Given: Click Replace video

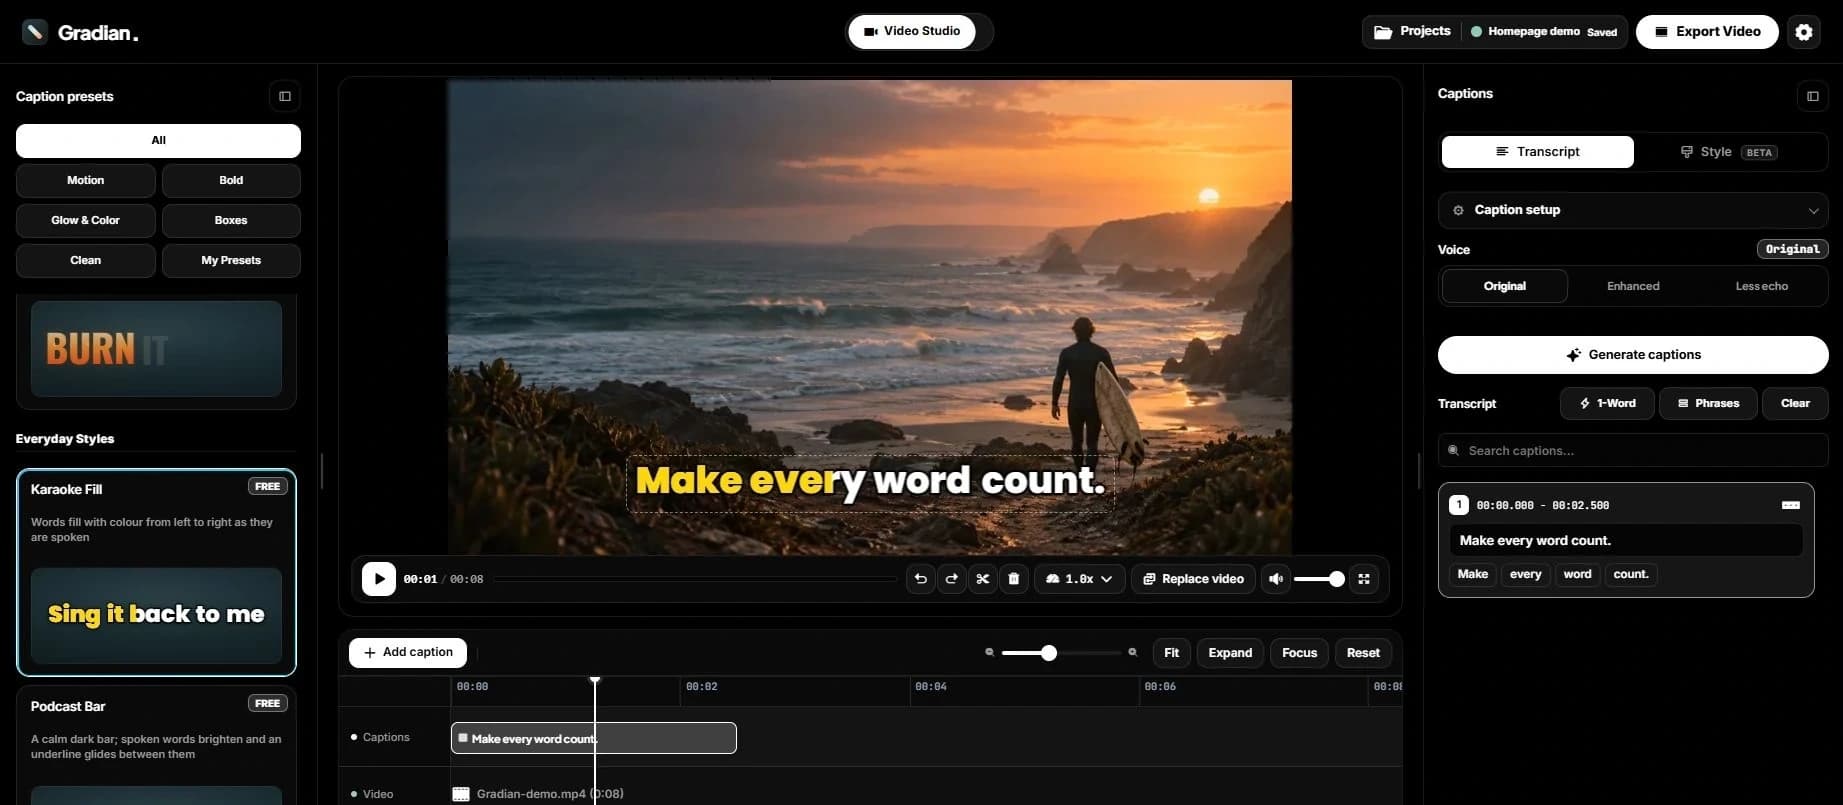Looking at the screenshot, I should (1193, 579).
